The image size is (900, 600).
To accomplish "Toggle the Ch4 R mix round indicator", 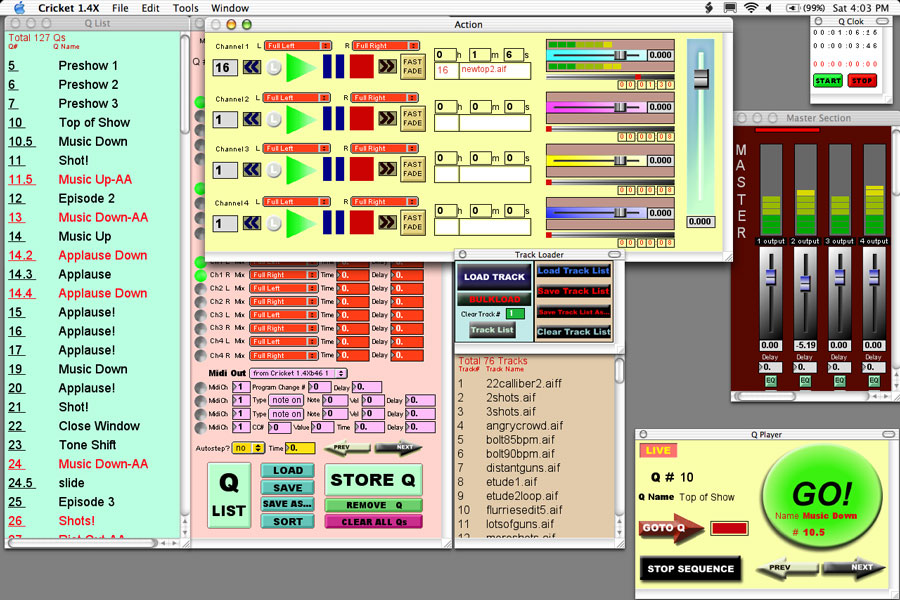I will (200, 354).
